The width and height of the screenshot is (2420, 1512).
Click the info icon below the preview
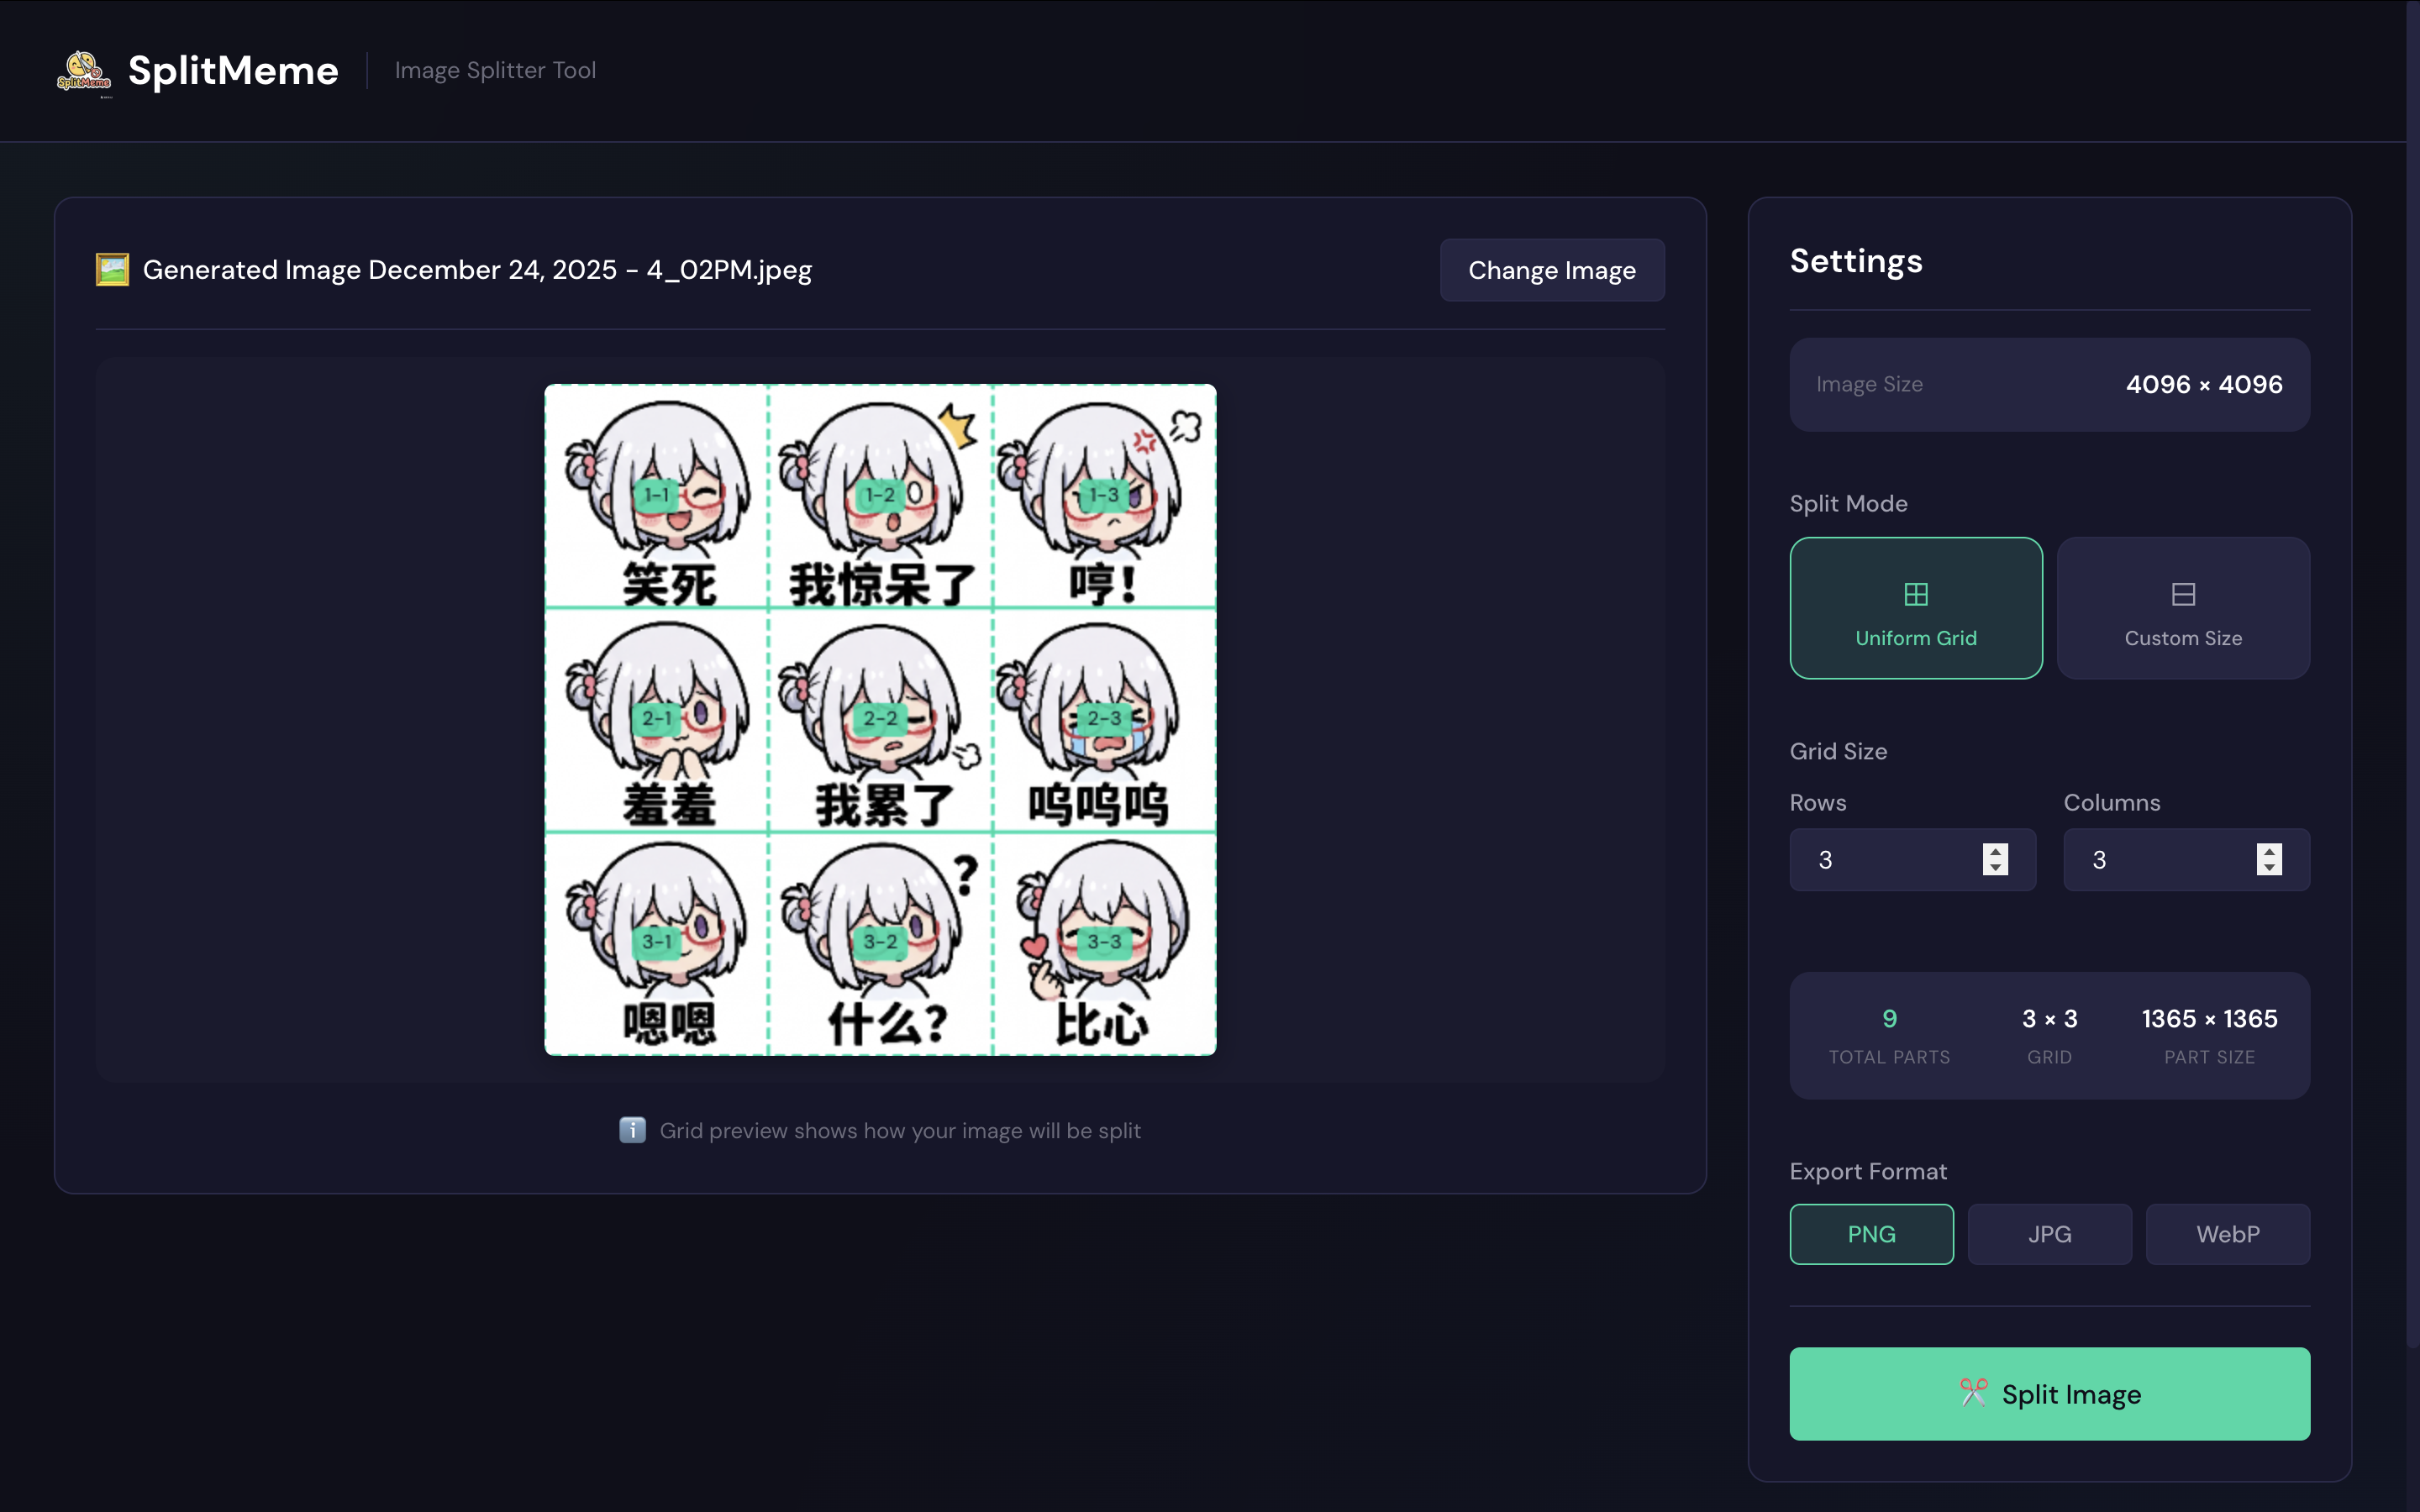tap(632, 1130)
